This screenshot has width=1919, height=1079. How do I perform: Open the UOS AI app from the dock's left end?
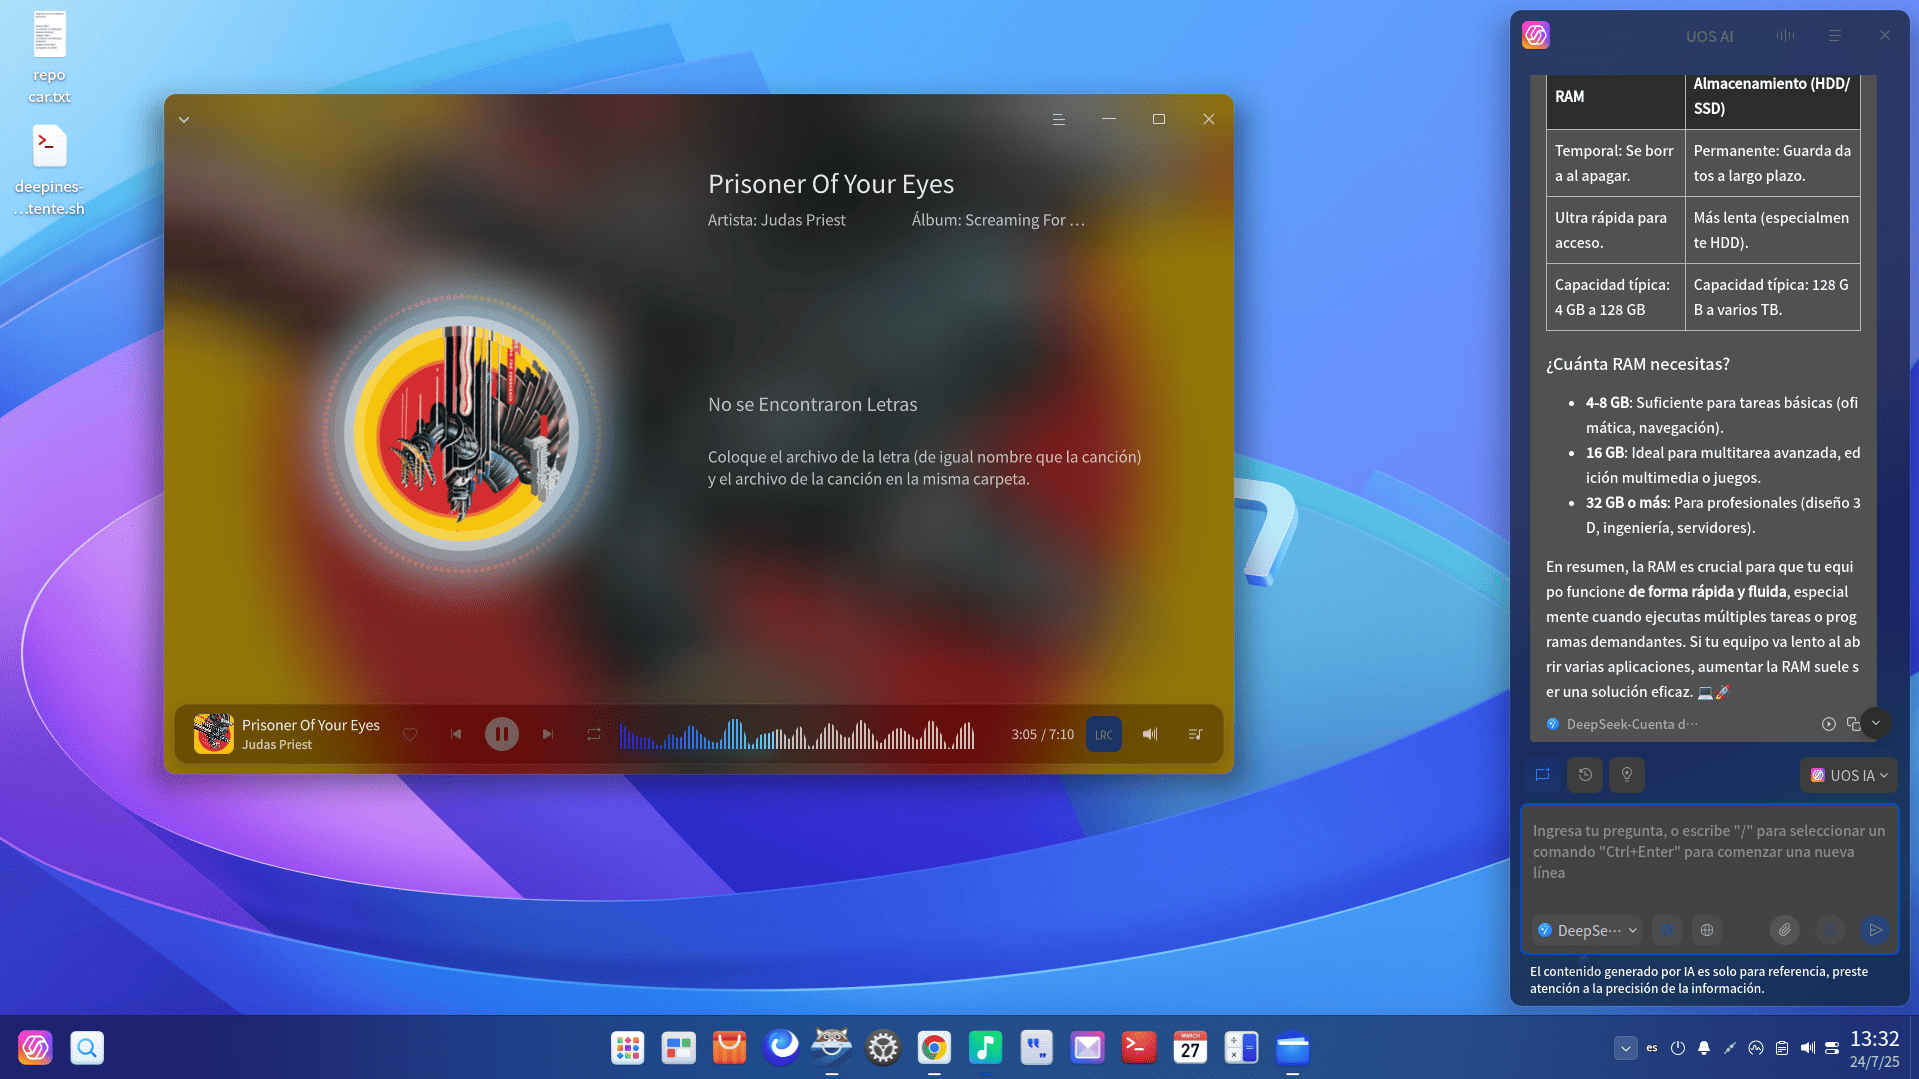pyautogui.click(x=35, y=1047)
